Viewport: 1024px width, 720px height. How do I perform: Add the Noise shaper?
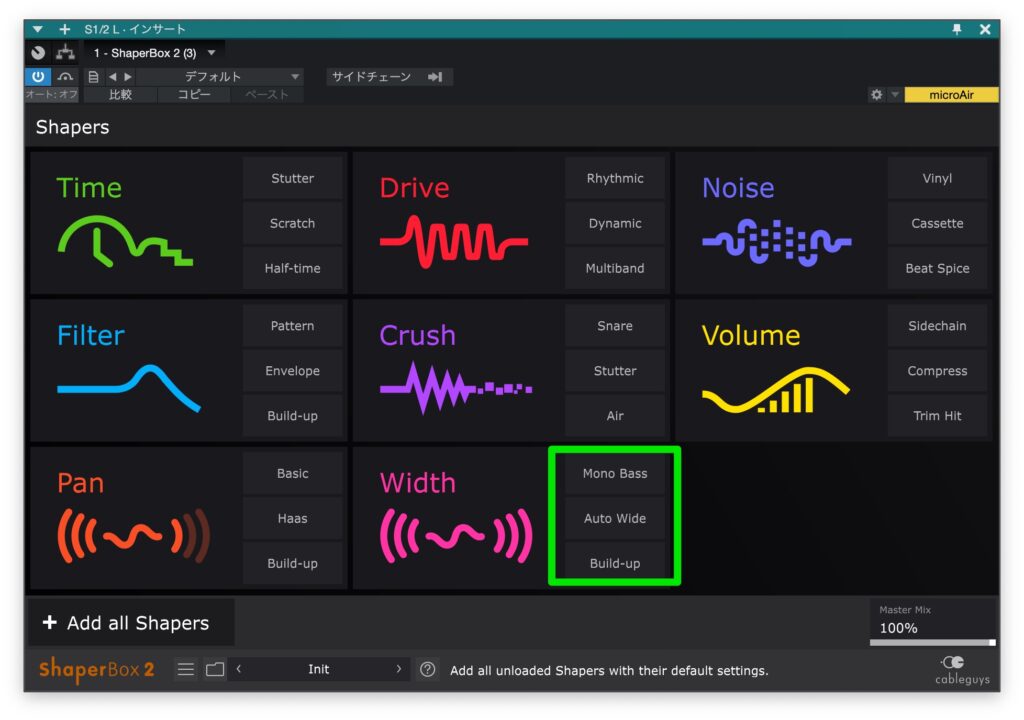tap(779, 222)
